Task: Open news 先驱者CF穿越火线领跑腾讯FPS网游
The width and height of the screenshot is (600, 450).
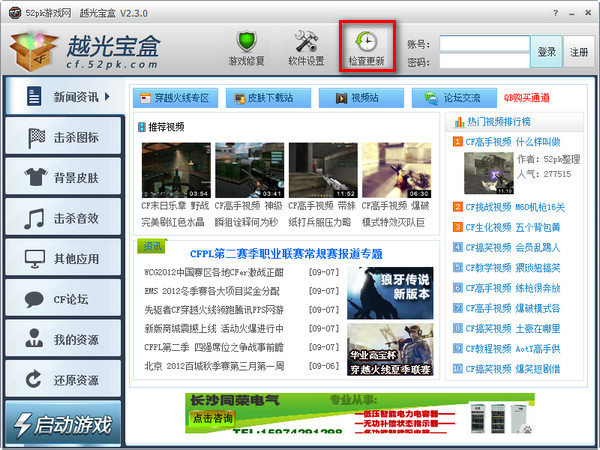Action: tap(214, 310)
